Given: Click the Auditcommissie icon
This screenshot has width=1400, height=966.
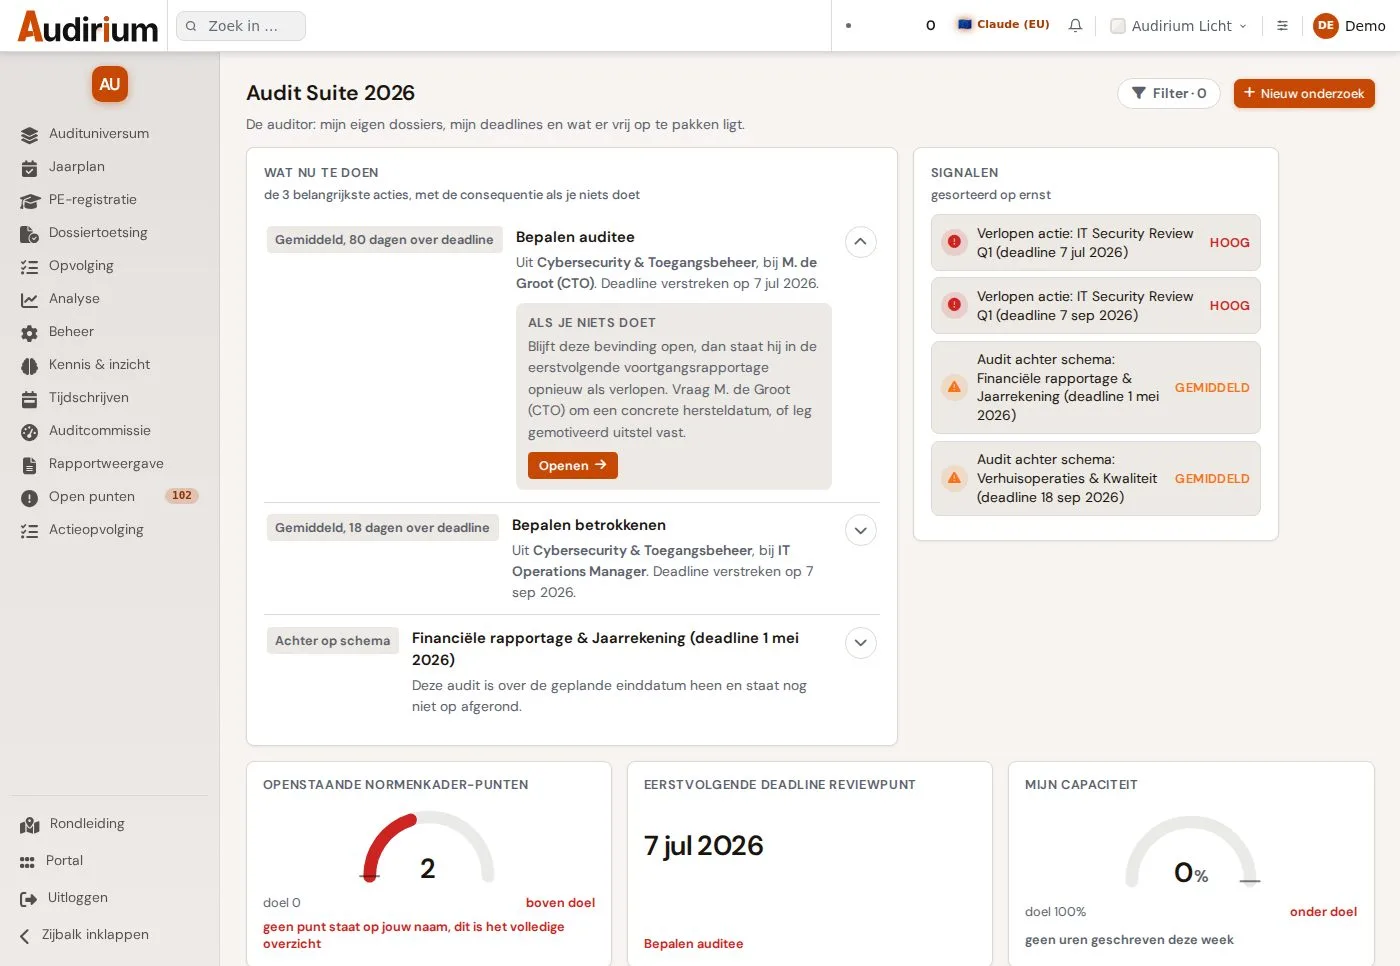Looking at the screenshot, I should point(30,432).
